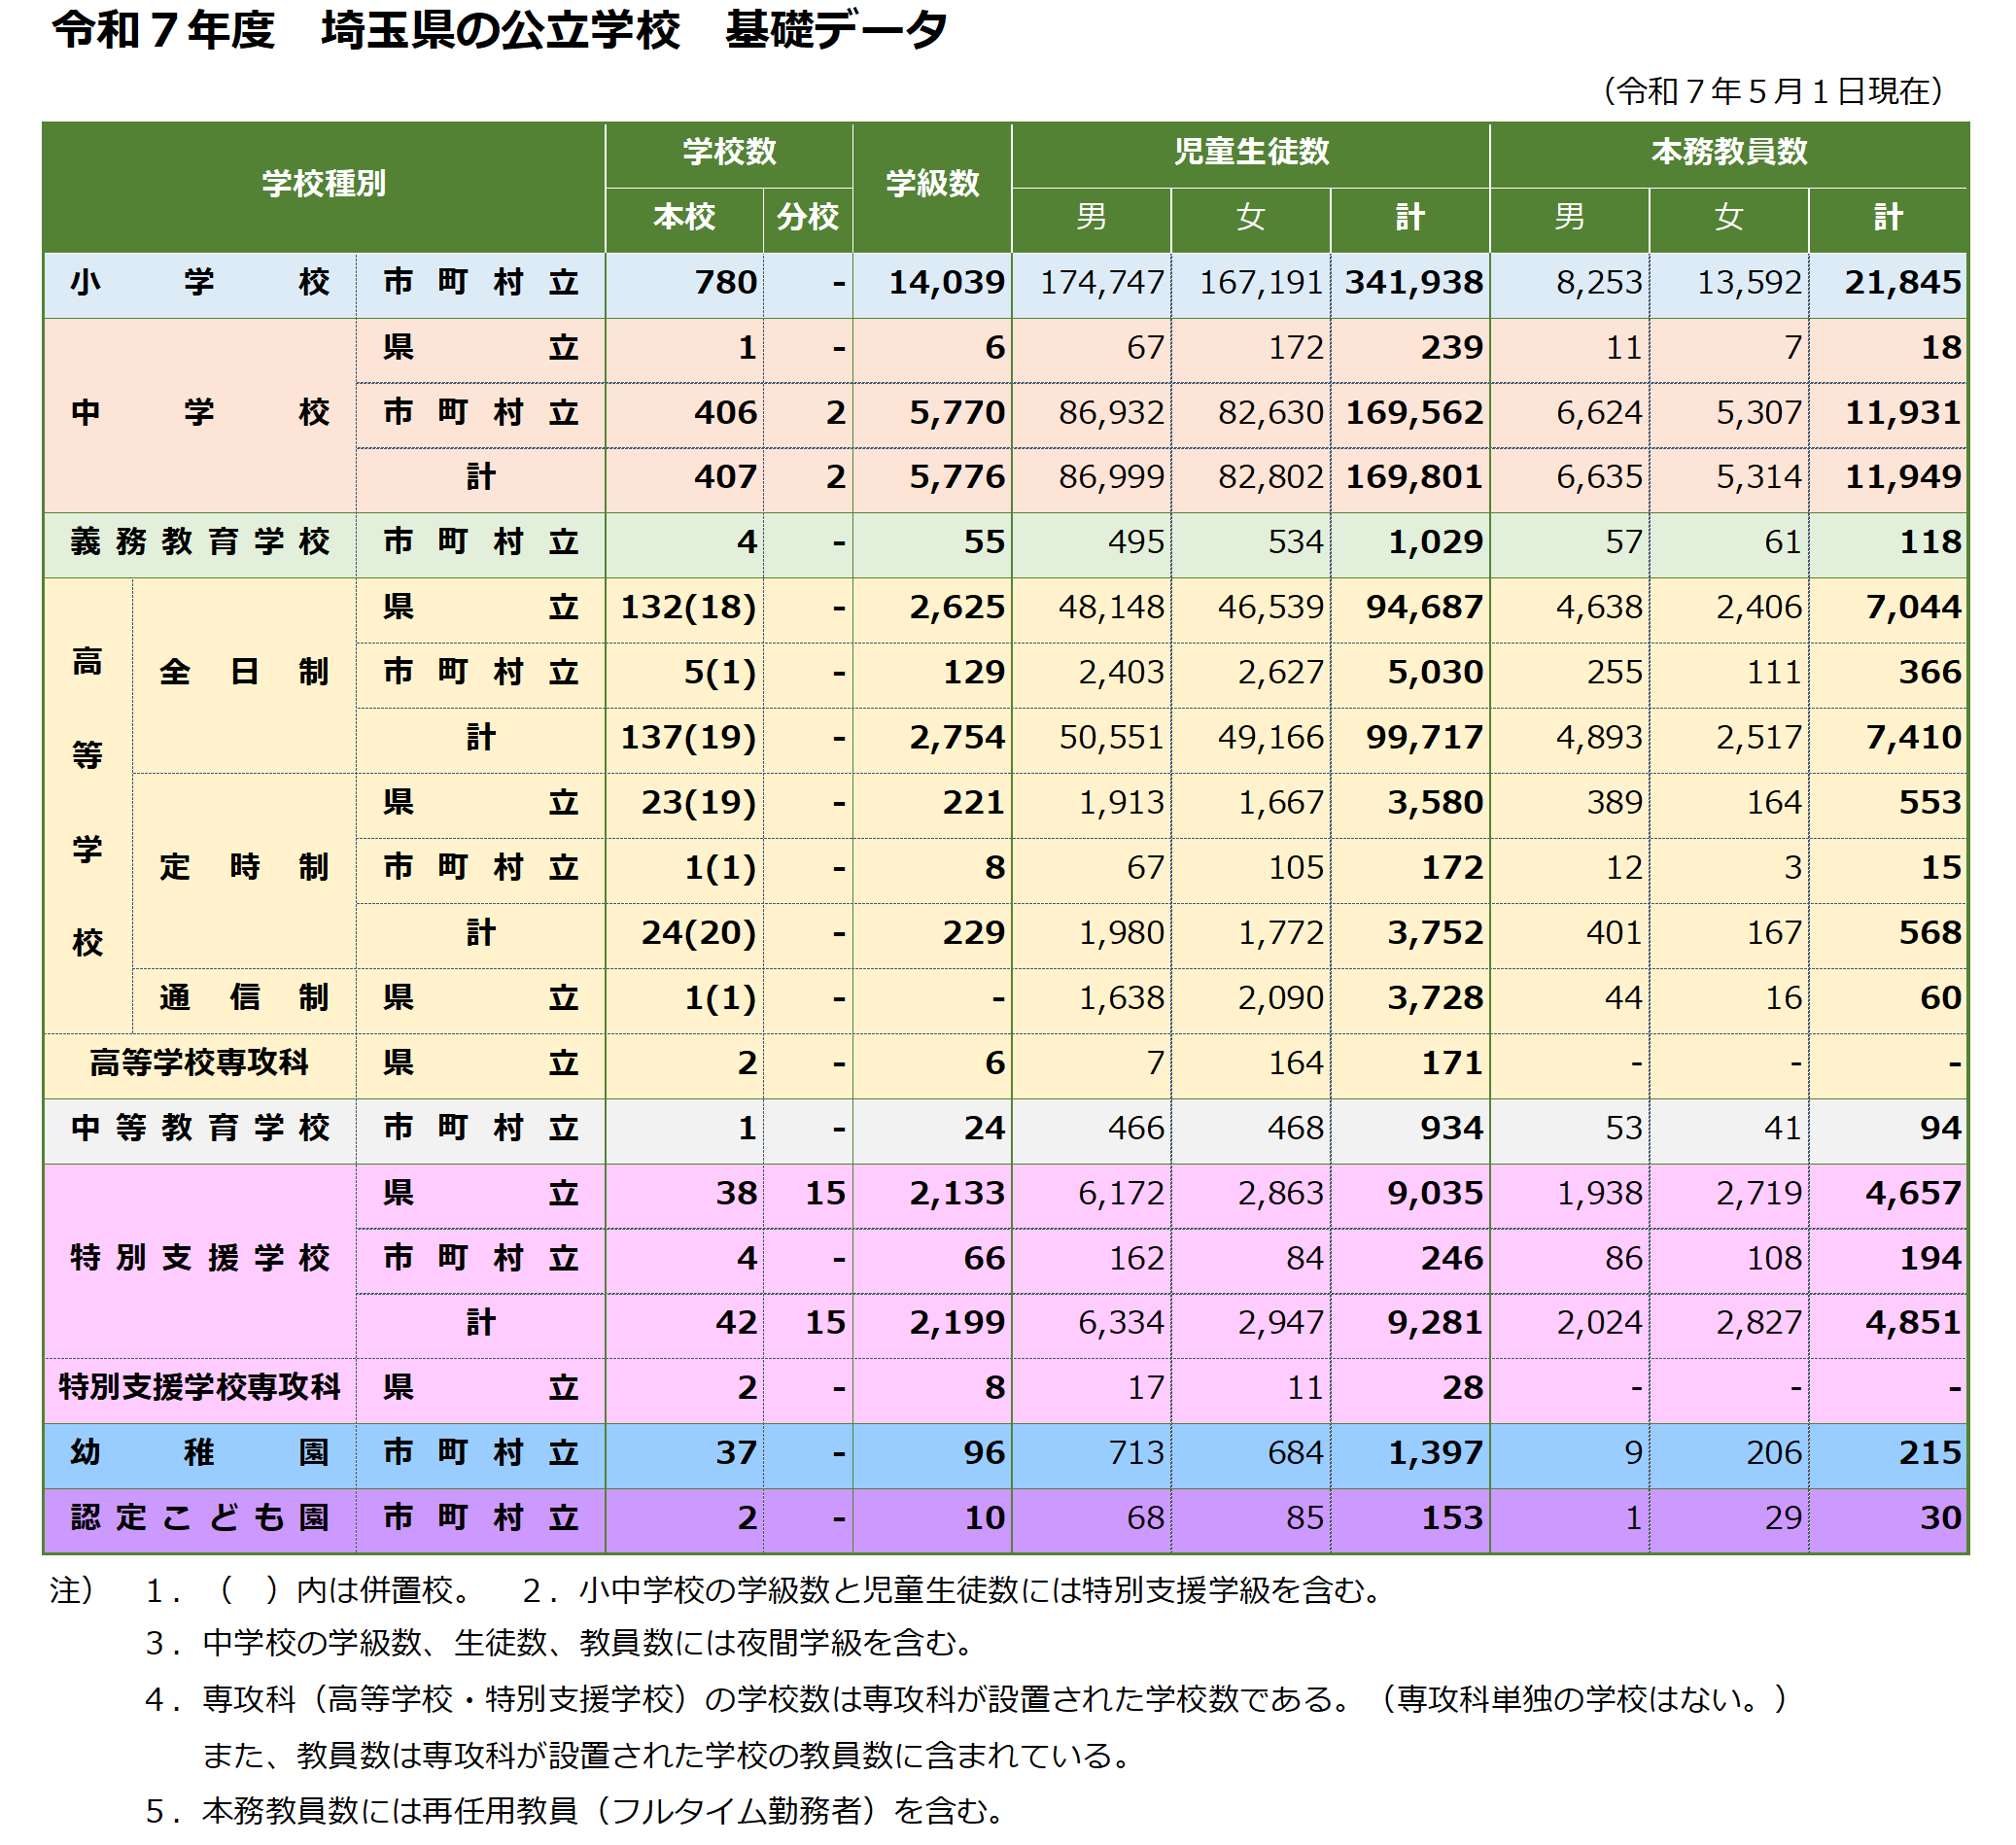Click the 11,949 teacher total cell
2016x1845 pixels.
click(1888, 478)
